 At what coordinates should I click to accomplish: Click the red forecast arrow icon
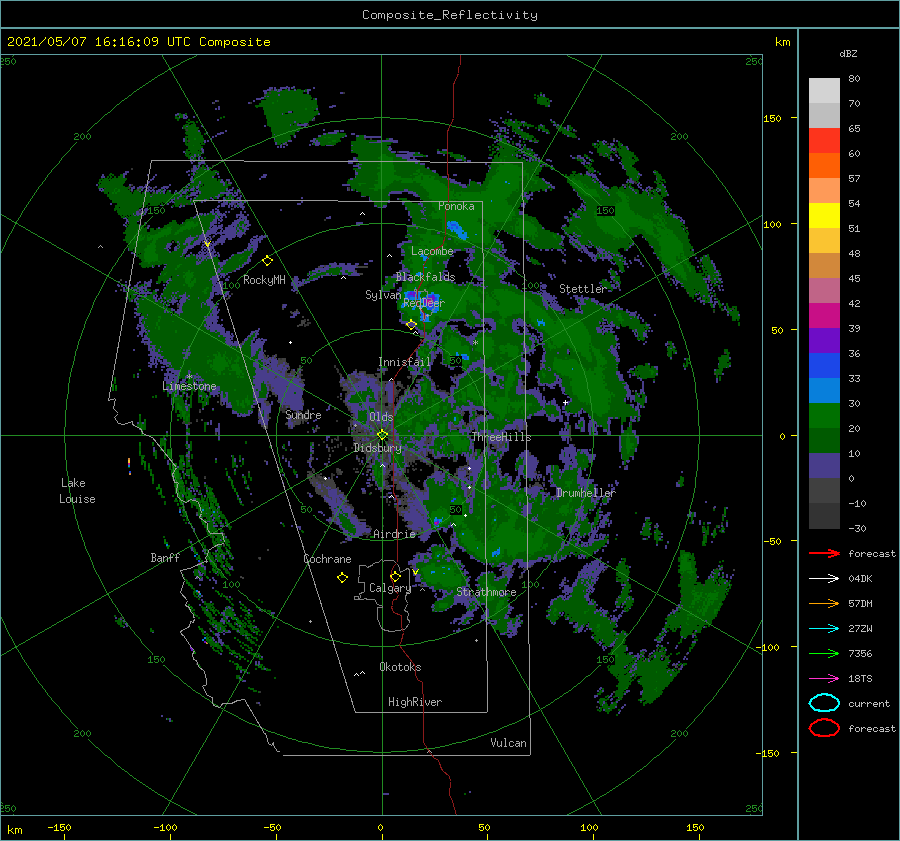(x=824, y=553)
